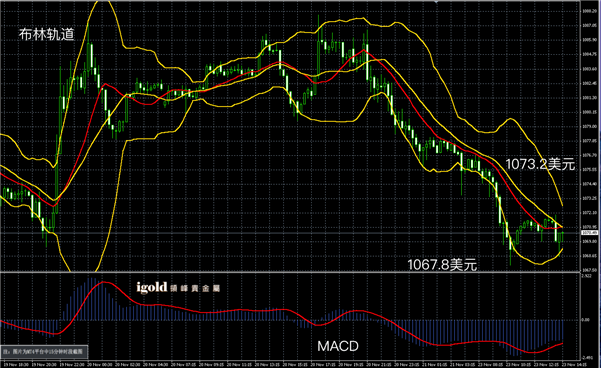The width and height of the screenshot is (601, 368).
Task: Select the 1067.50 price axis label
Action: [x=590, y=270]
